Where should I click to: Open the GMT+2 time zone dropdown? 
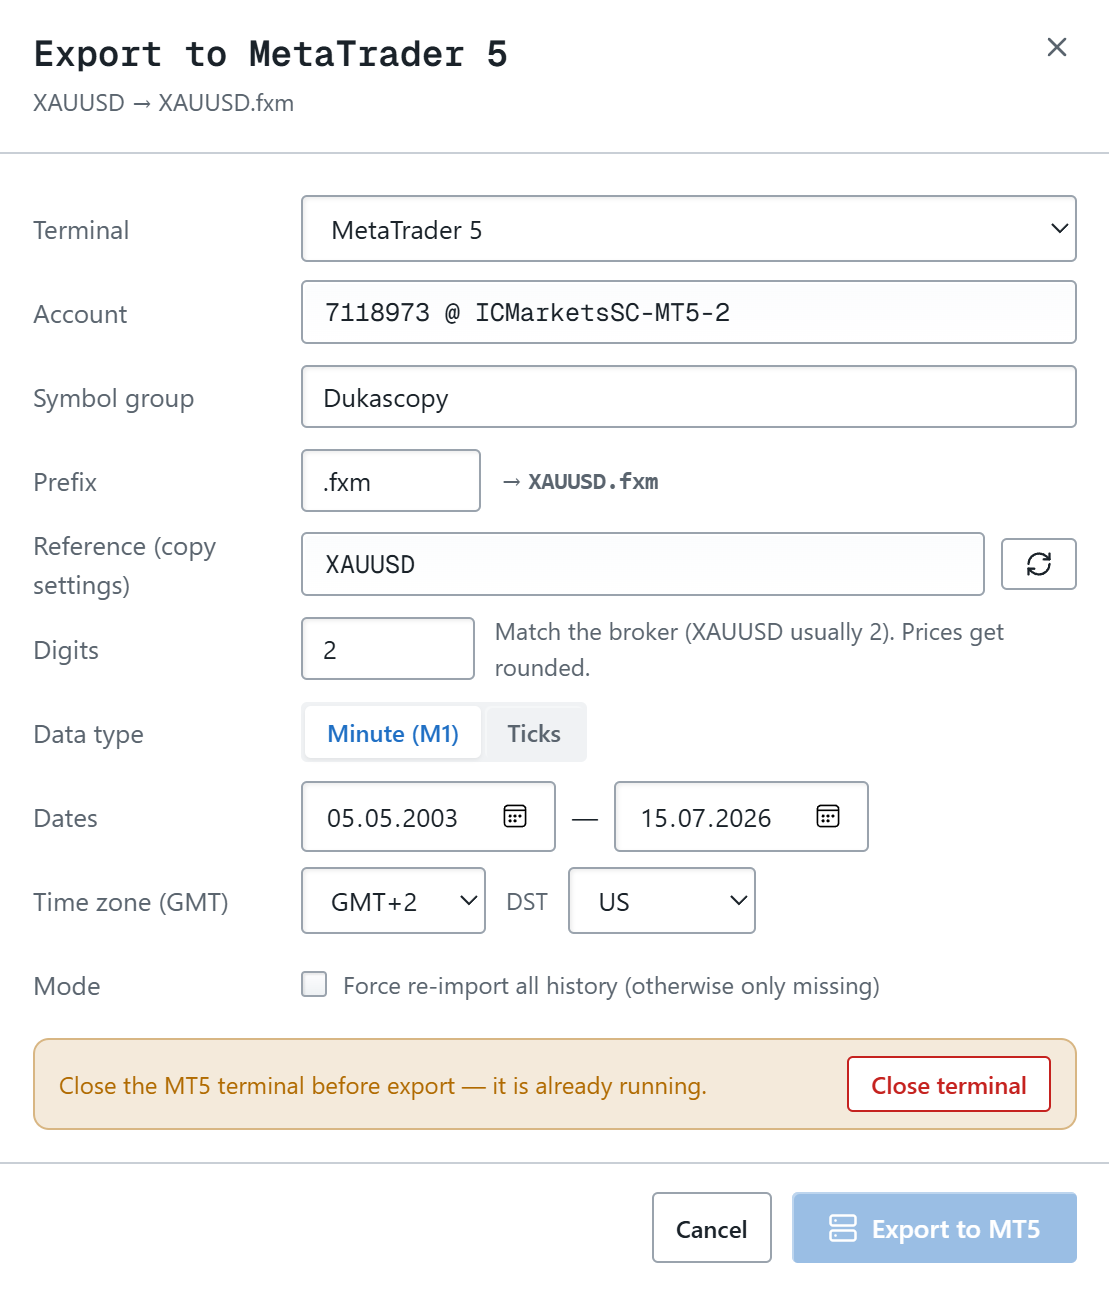pos(393,901)
